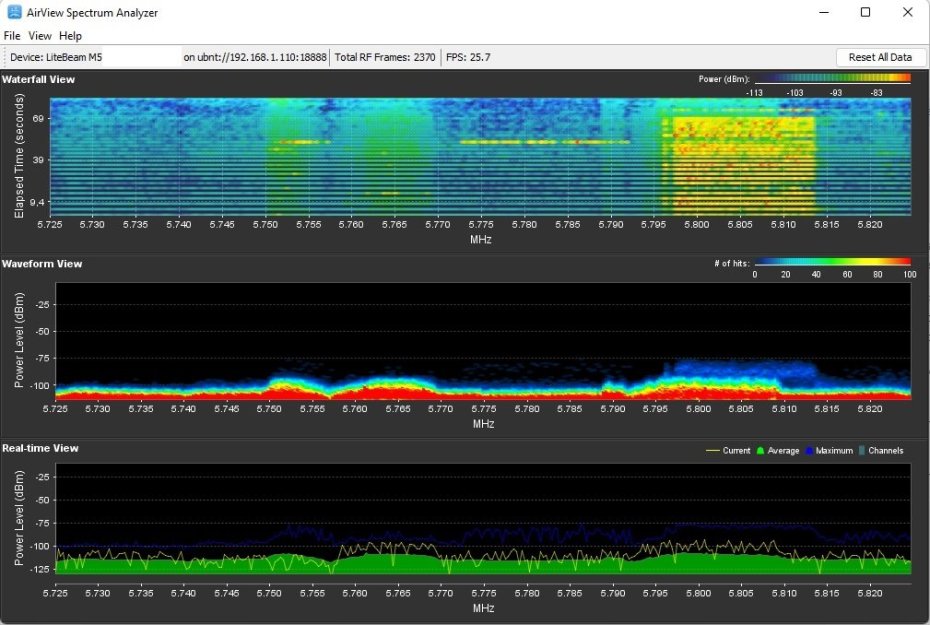
Task: Click the Current legend line icon
Action: coord(713,451)
